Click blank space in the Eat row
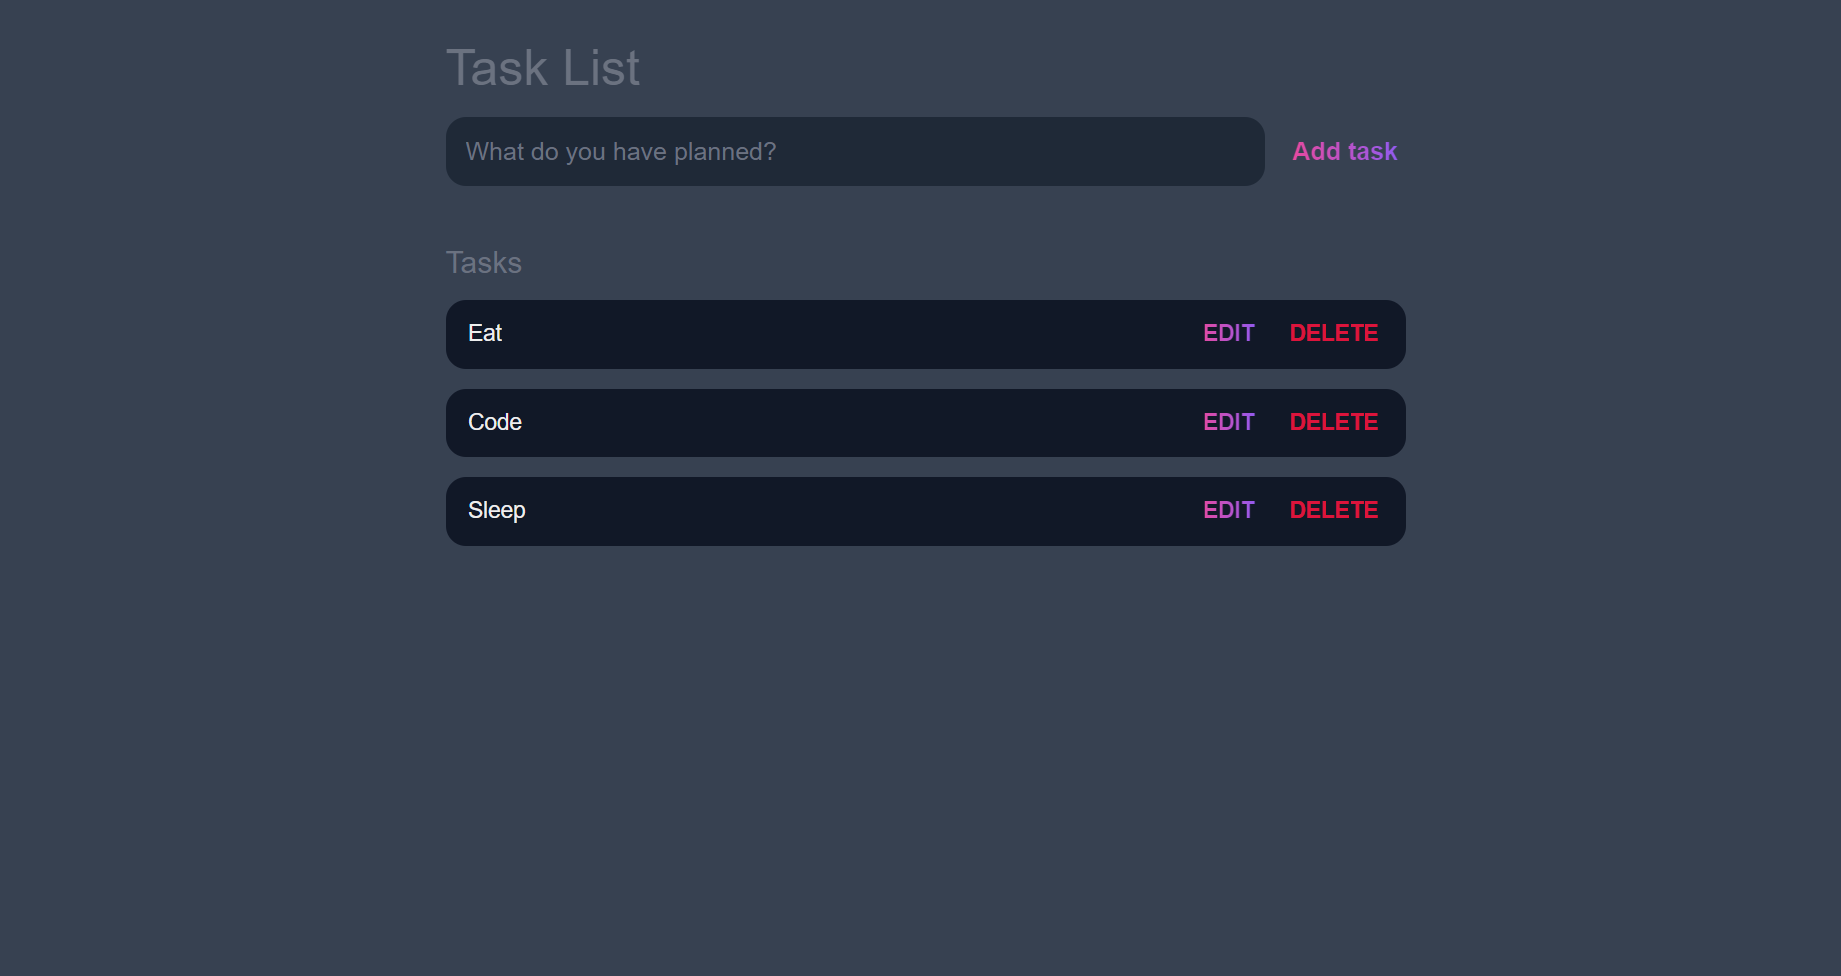The image size is (1841, 976). coord(850,334)
